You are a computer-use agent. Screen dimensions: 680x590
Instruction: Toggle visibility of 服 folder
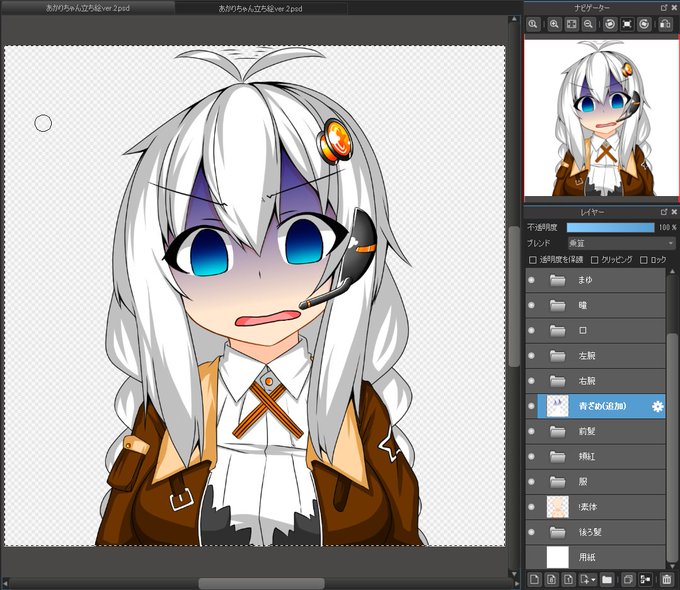[531, 482]
